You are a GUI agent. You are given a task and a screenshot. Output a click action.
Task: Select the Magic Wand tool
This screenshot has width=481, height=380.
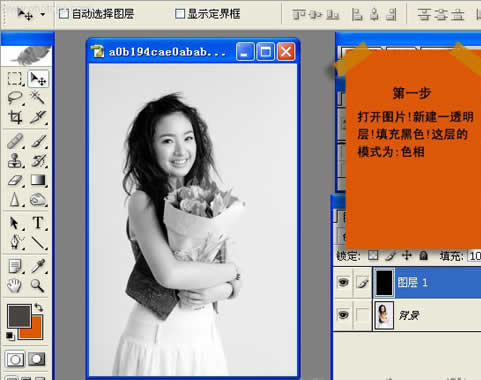pos(38,98)
